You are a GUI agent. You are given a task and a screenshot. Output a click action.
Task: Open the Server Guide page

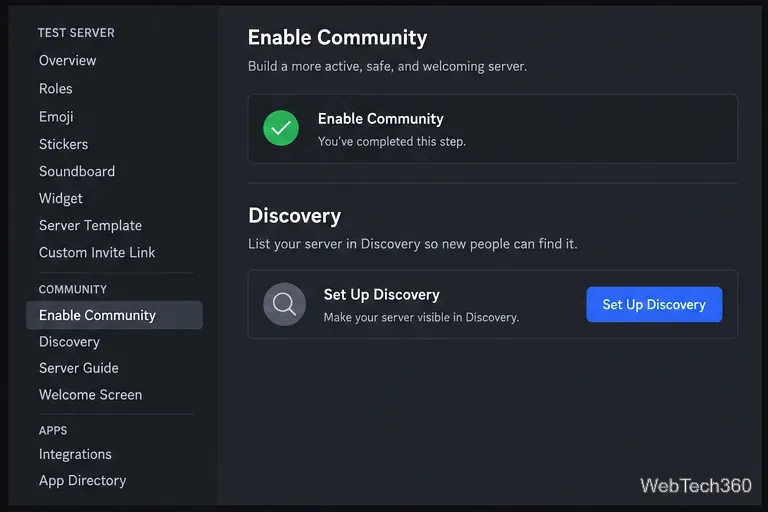click(x=79, y=368)
